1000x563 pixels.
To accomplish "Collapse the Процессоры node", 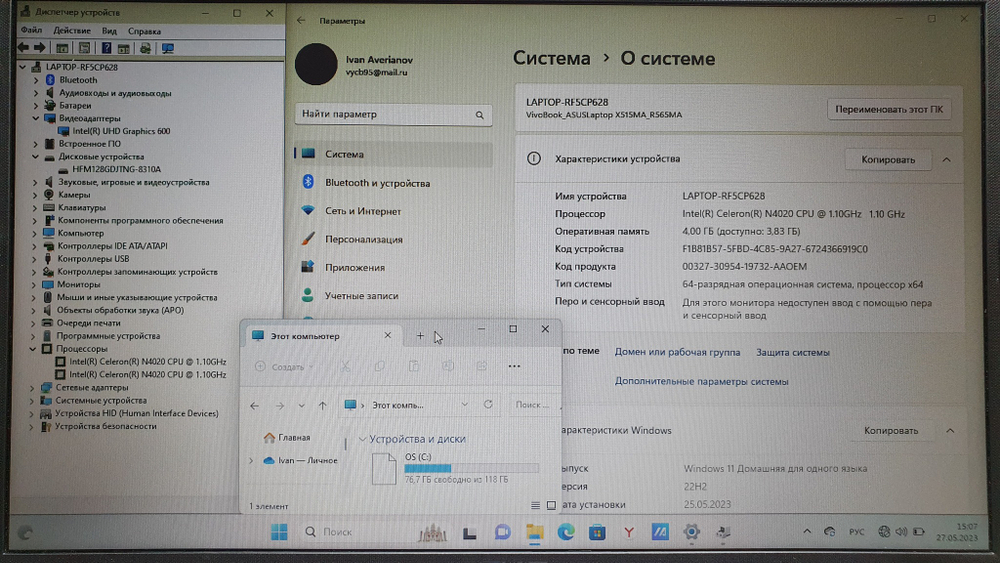I will coord(33,349).
